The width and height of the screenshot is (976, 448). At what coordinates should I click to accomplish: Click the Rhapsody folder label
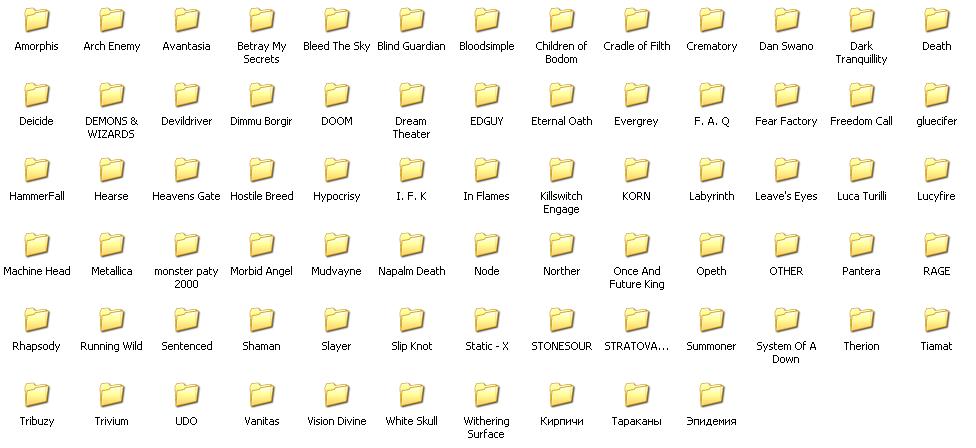click(36, 346)
